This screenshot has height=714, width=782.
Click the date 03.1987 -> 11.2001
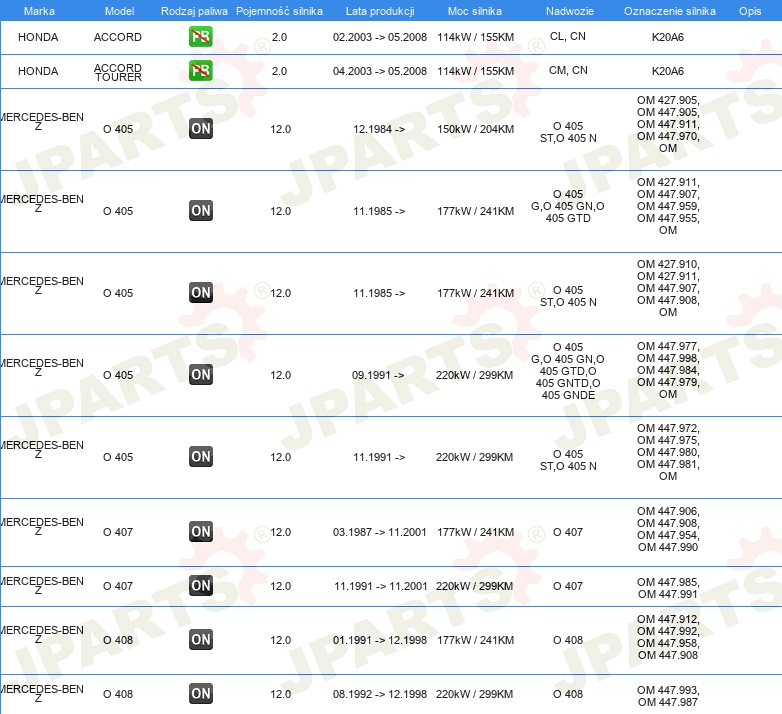[380, 532]
